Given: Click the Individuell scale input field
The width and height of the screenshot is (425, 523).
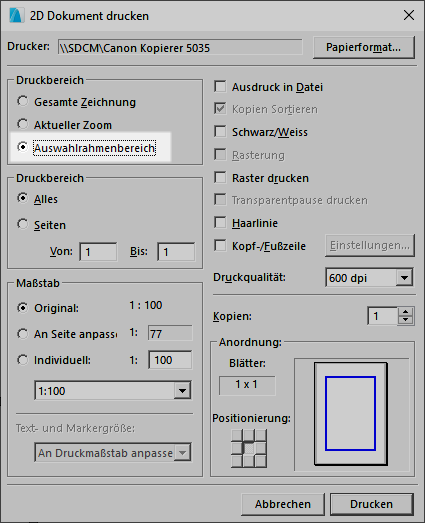Looking at the screenshot, I should [170, 360].
